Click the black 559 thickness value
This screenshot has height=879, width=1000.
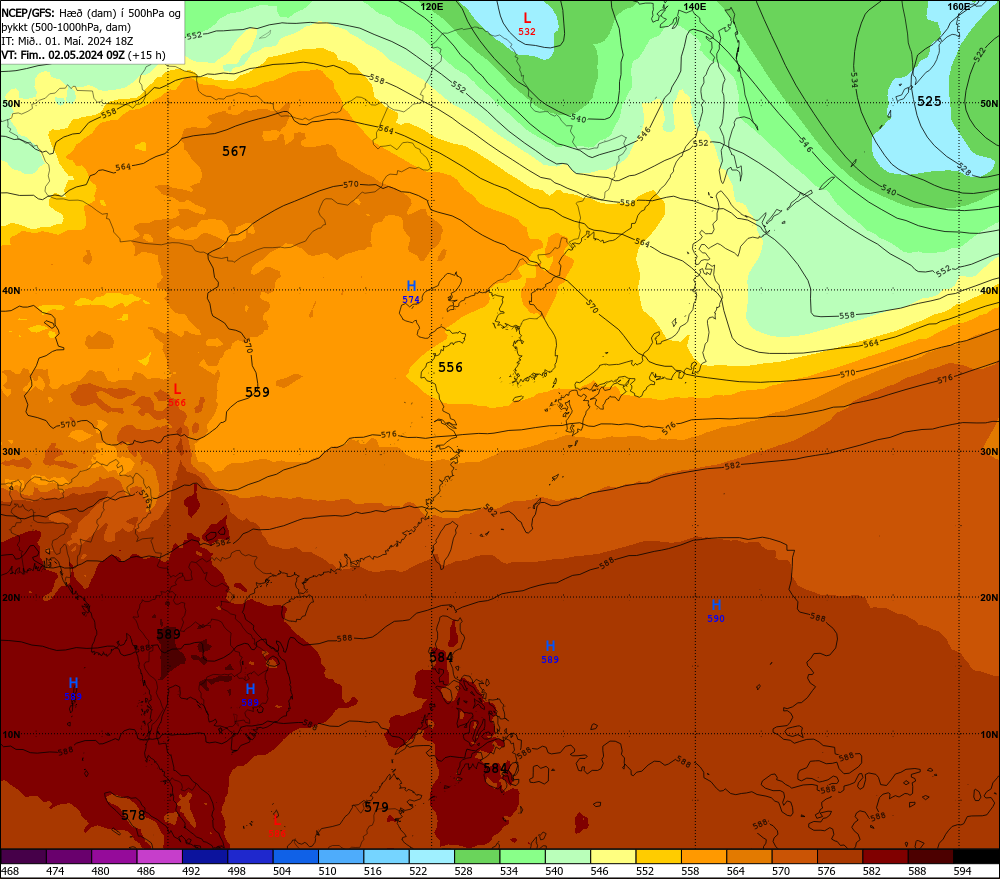point(258,392)
